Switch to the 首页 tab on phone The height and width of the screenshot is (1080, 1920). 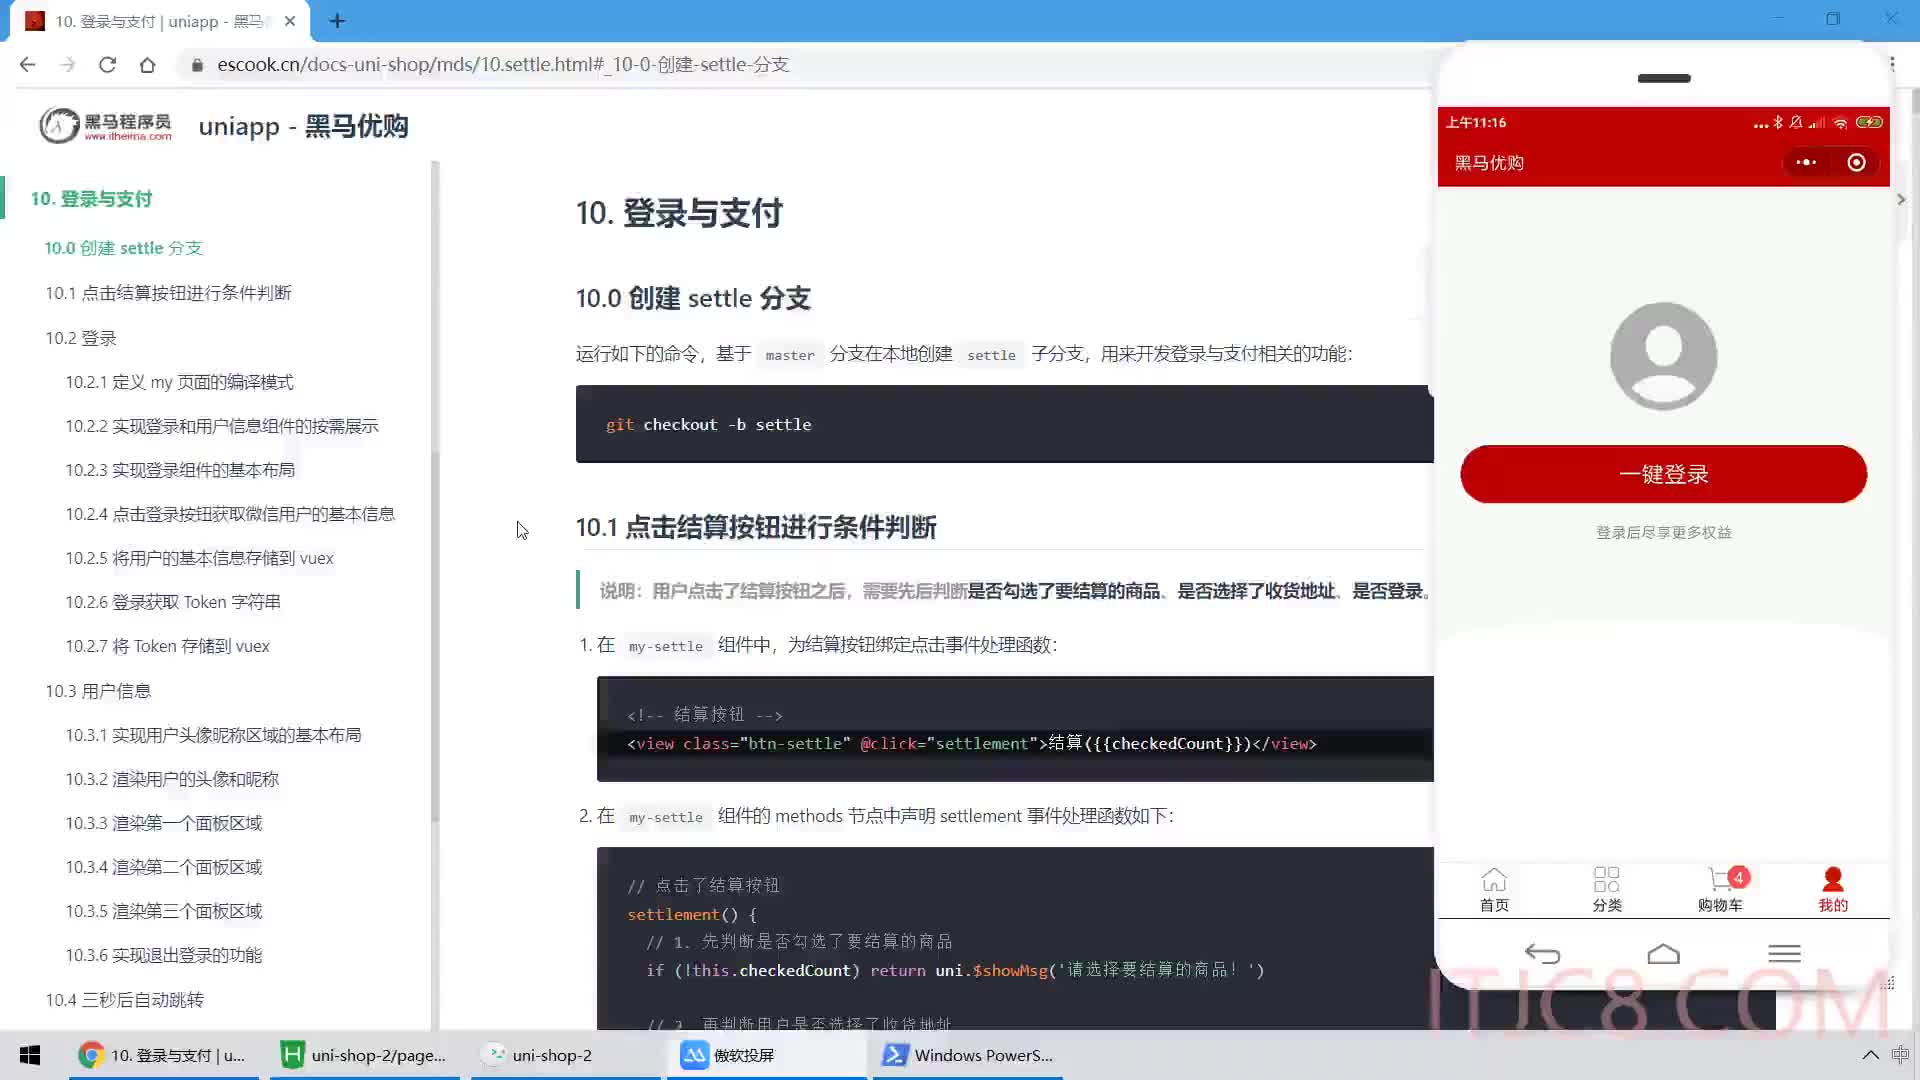click(1494, 889)
